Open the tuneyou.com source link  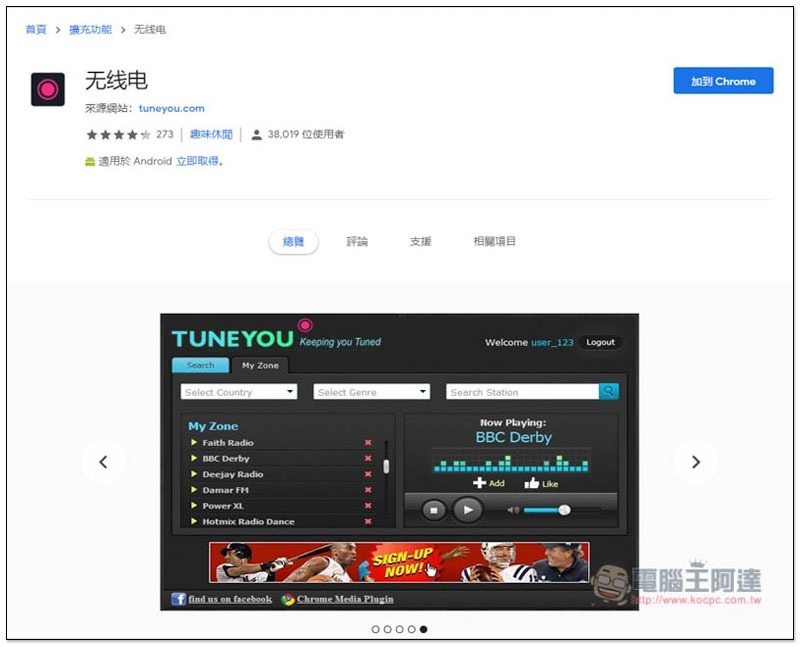tap(171, 108)
